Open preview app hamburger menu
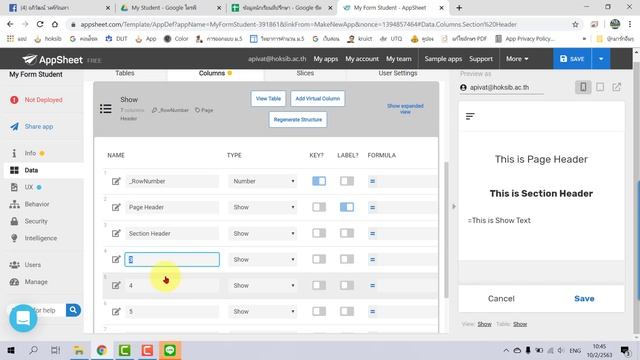The width and height of the screenshot is (640, 360). click(470, 116)
